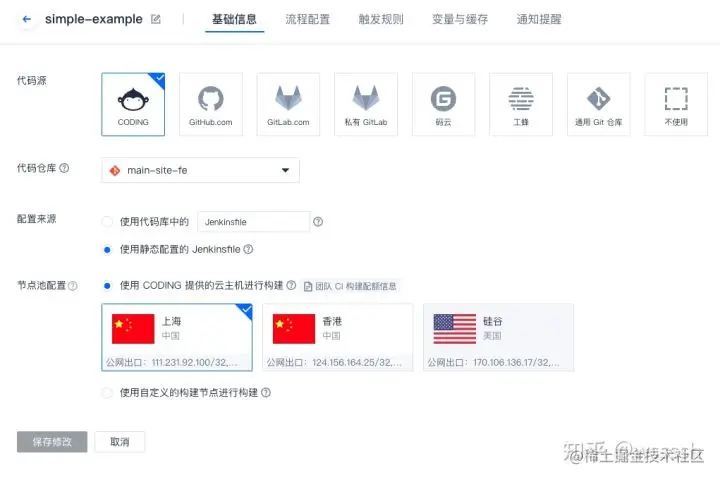
Task: Select the GitHub.com code source
Action: 211,104
